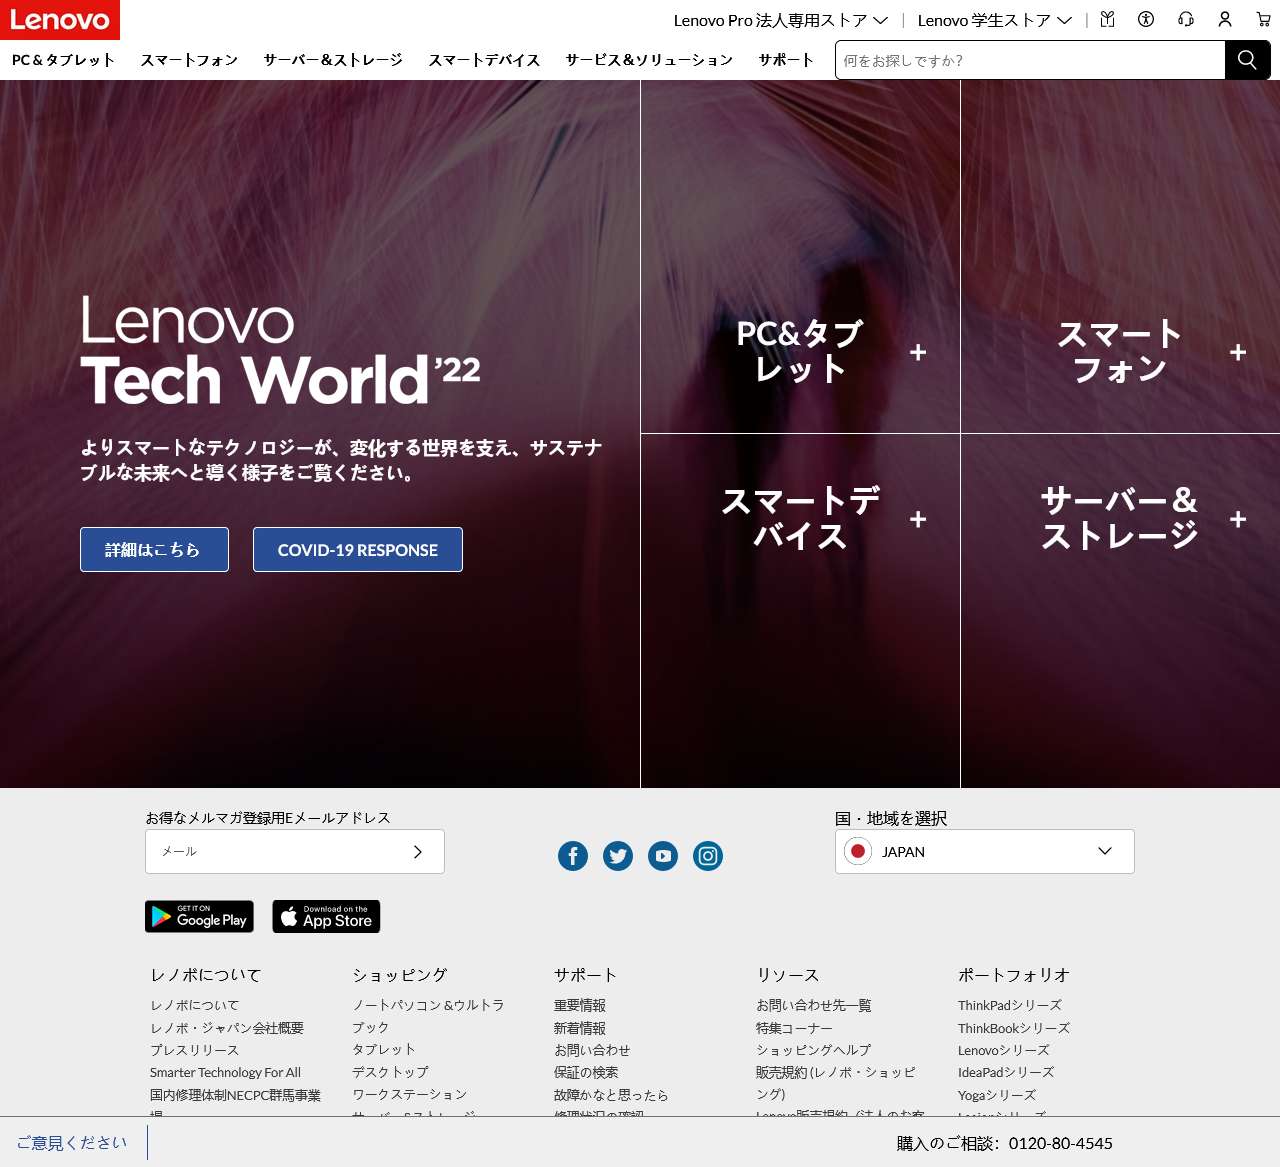Open the IdeaPadシリーズ footer link

(x=1006, y=1072)
